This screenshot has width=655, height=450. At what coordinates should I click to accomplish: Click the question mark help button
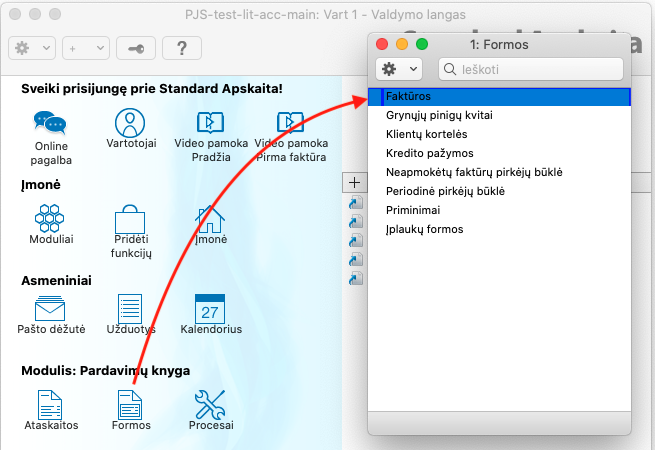click(182, 48)
